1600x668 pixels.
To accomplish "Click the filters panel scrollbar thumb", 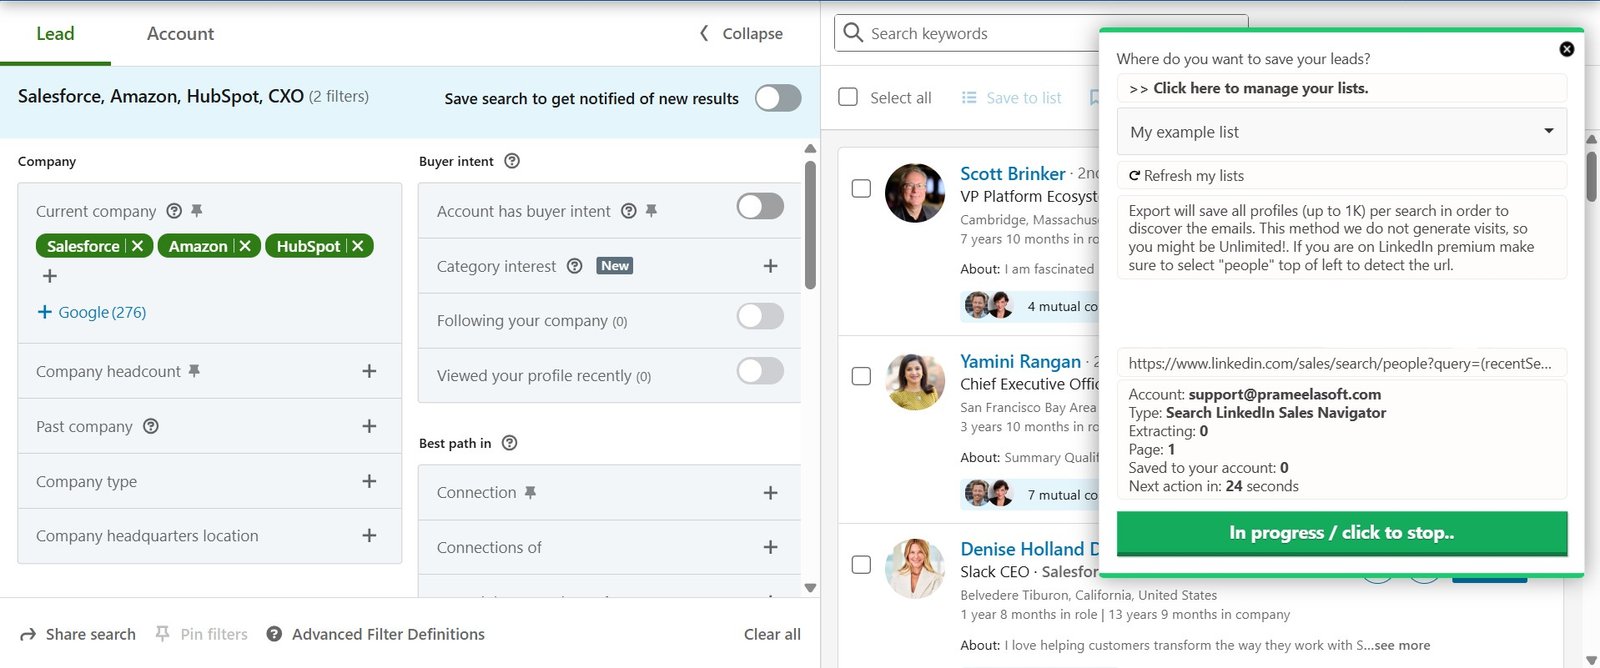I will [x=810, y=225].
